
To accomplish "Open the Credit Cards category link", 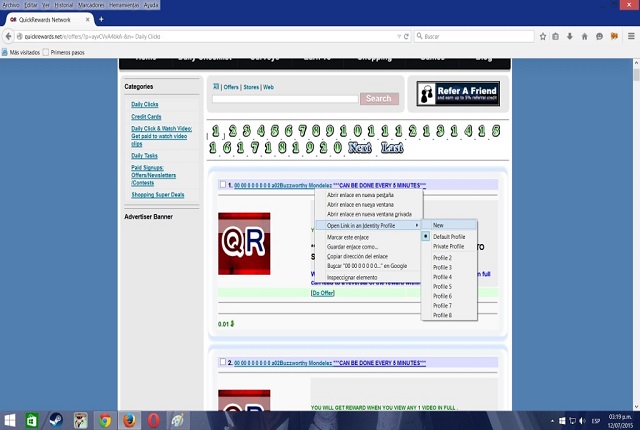I will [x=146, y=116].
